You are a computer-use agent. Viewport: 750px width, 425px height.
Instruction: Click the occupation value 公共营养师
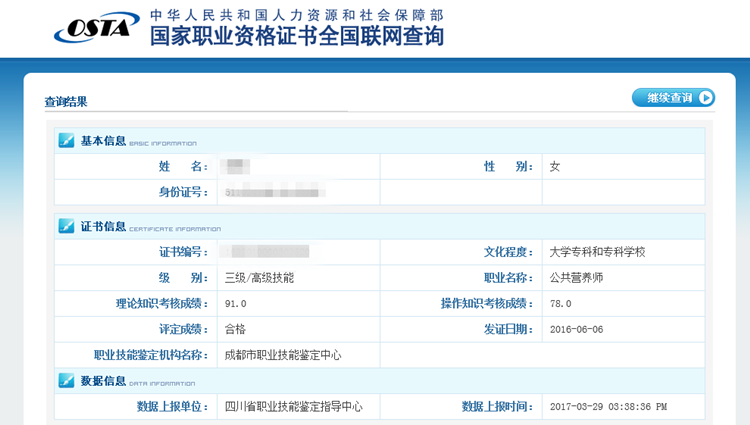pyautogui.click(x=576, y=278)
